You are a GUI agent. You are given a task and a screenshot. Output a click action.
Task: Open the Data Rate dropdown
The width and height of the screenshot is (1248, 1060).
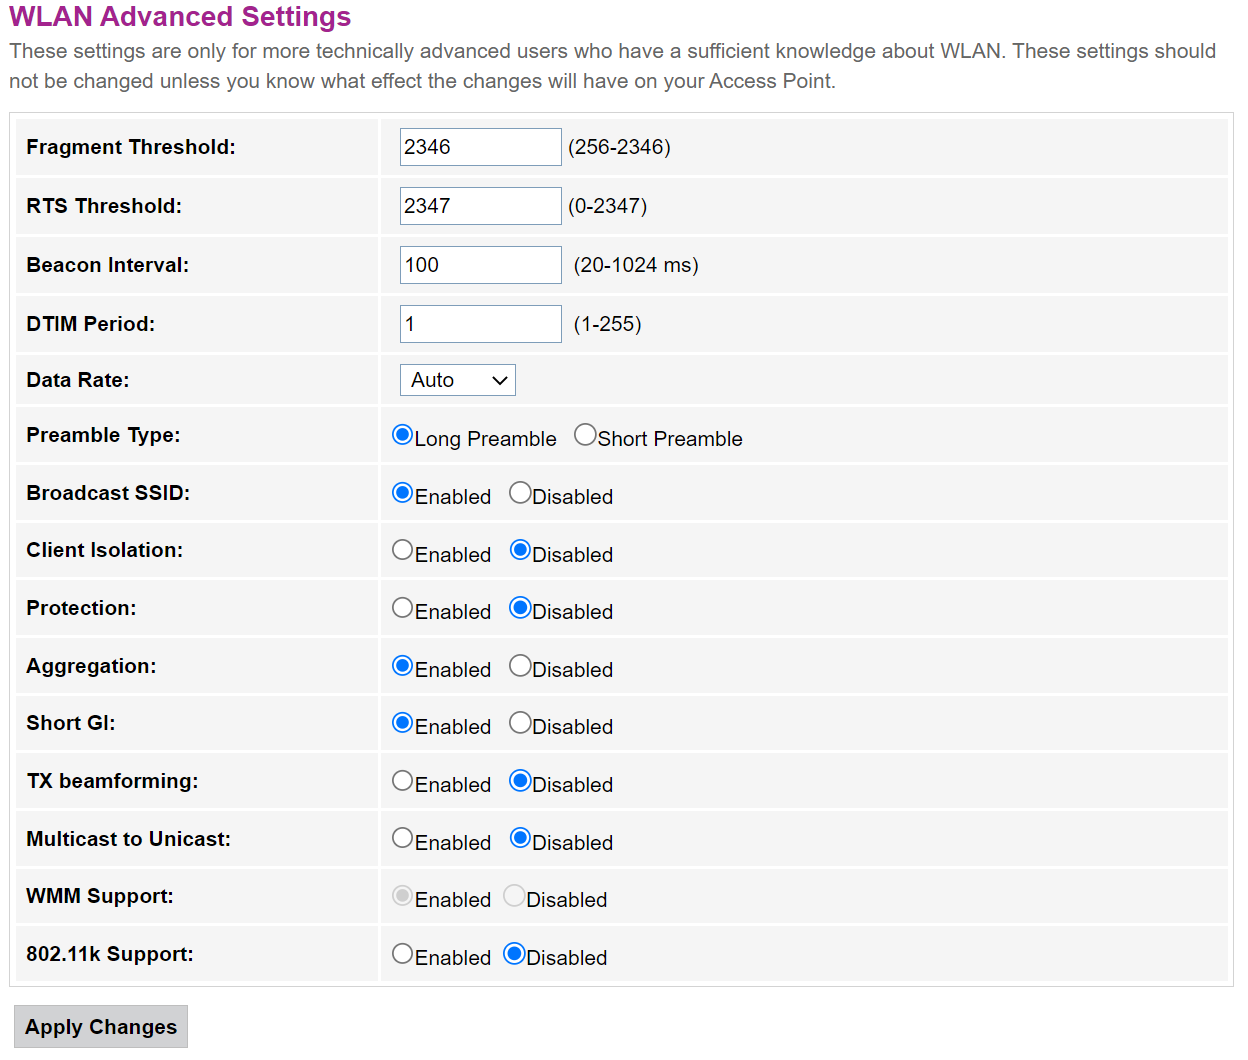[458, 380]
